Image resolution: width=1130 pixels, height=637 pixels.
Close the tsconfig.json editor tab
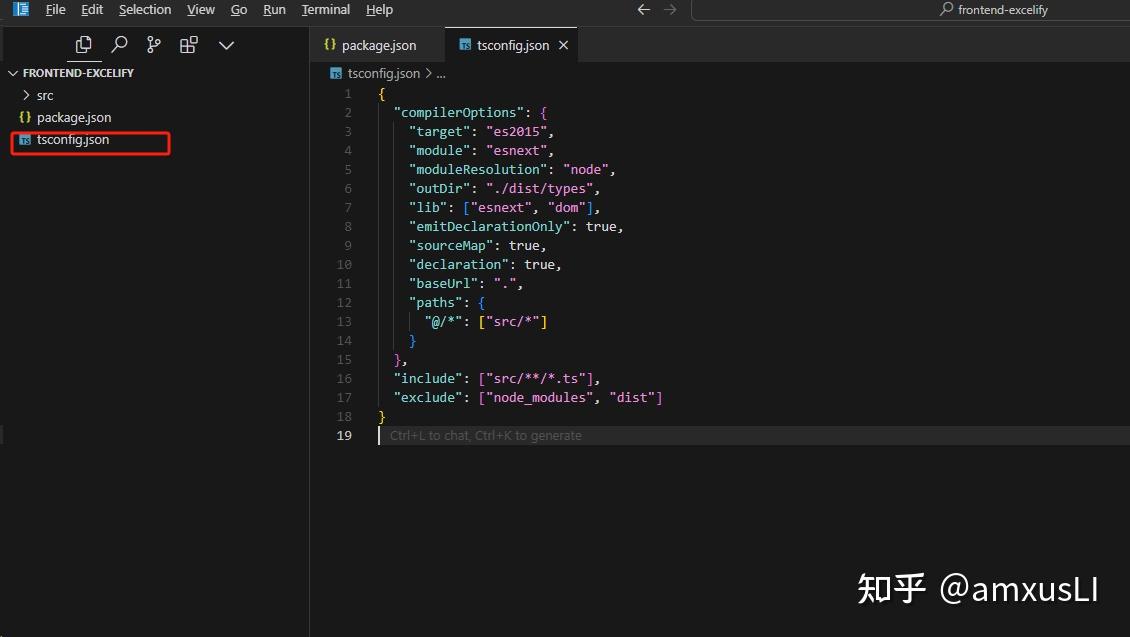click(562, 44)
